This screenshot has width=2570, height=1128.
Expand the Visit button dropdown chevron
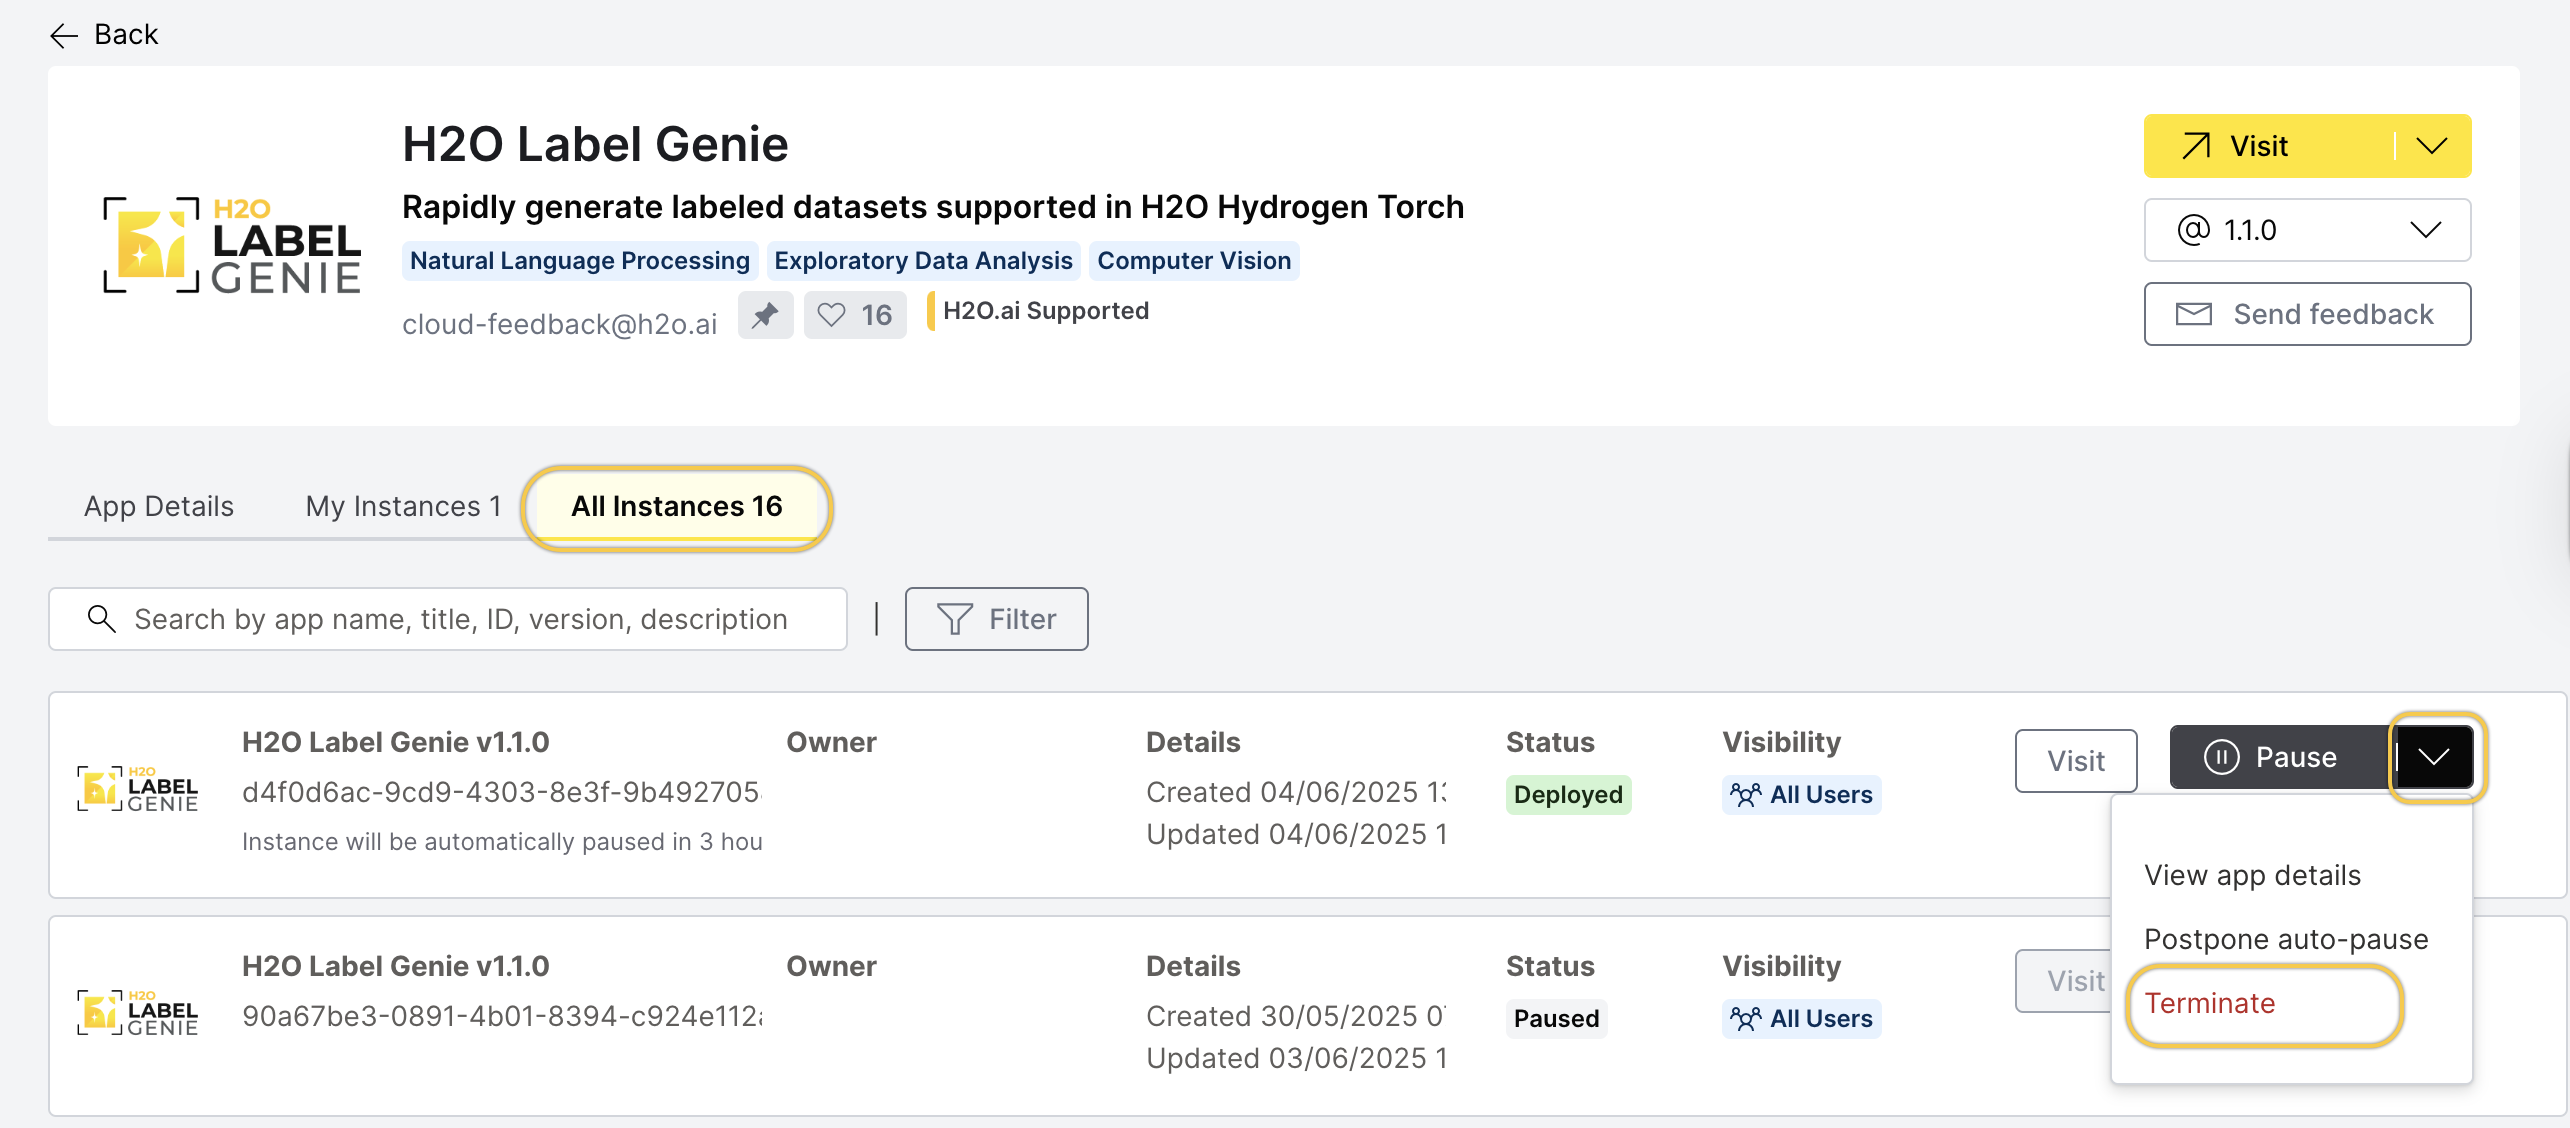pyautogui.click(x=2434, y=145)
